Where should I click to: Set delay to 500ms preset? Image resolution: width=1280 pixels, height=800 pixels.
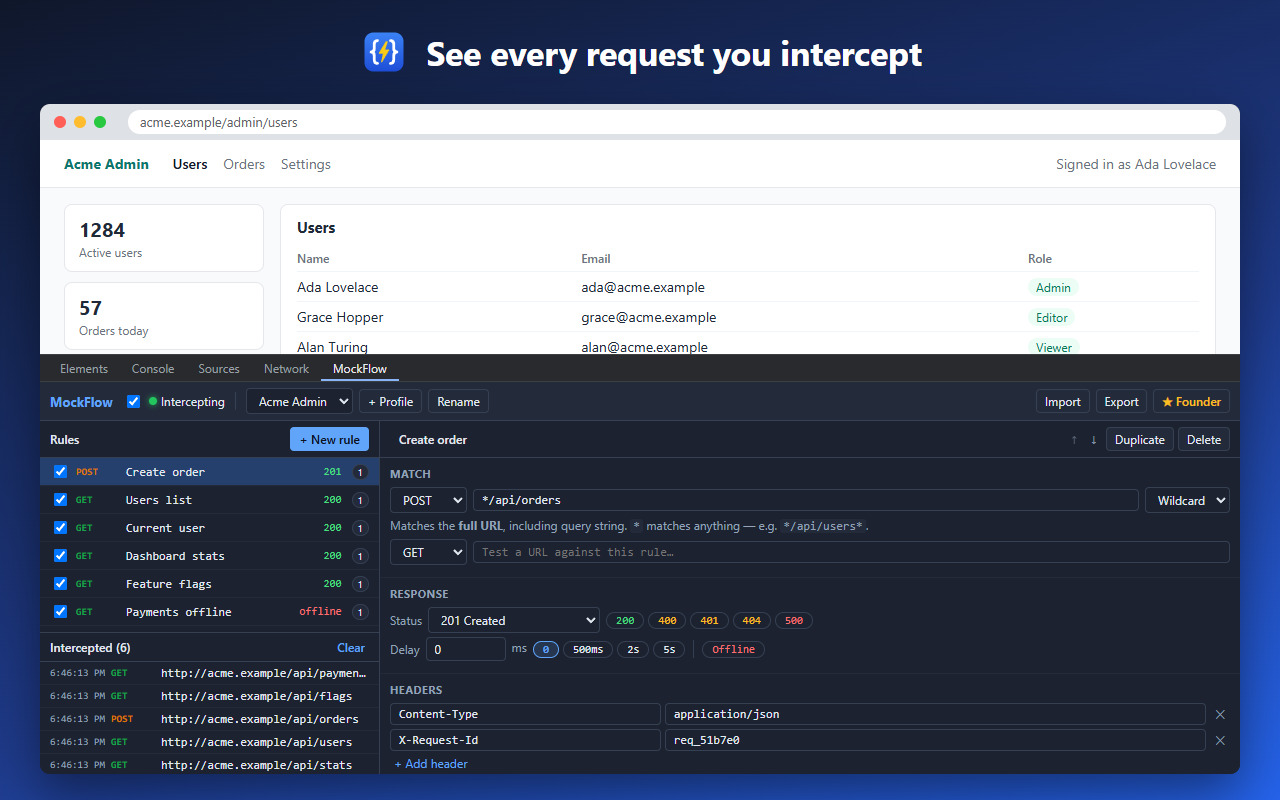point(588,649)
